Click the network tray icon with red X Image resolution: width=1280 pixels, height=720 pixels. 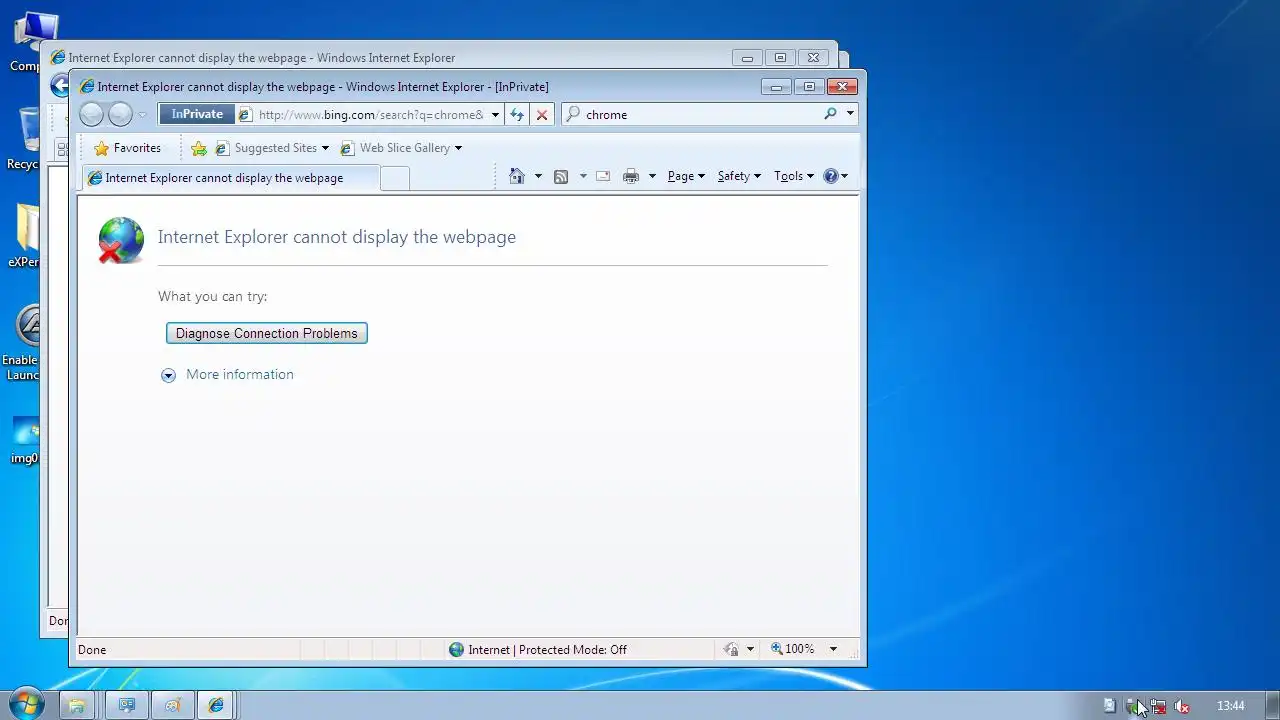[x=1158, y=706]
